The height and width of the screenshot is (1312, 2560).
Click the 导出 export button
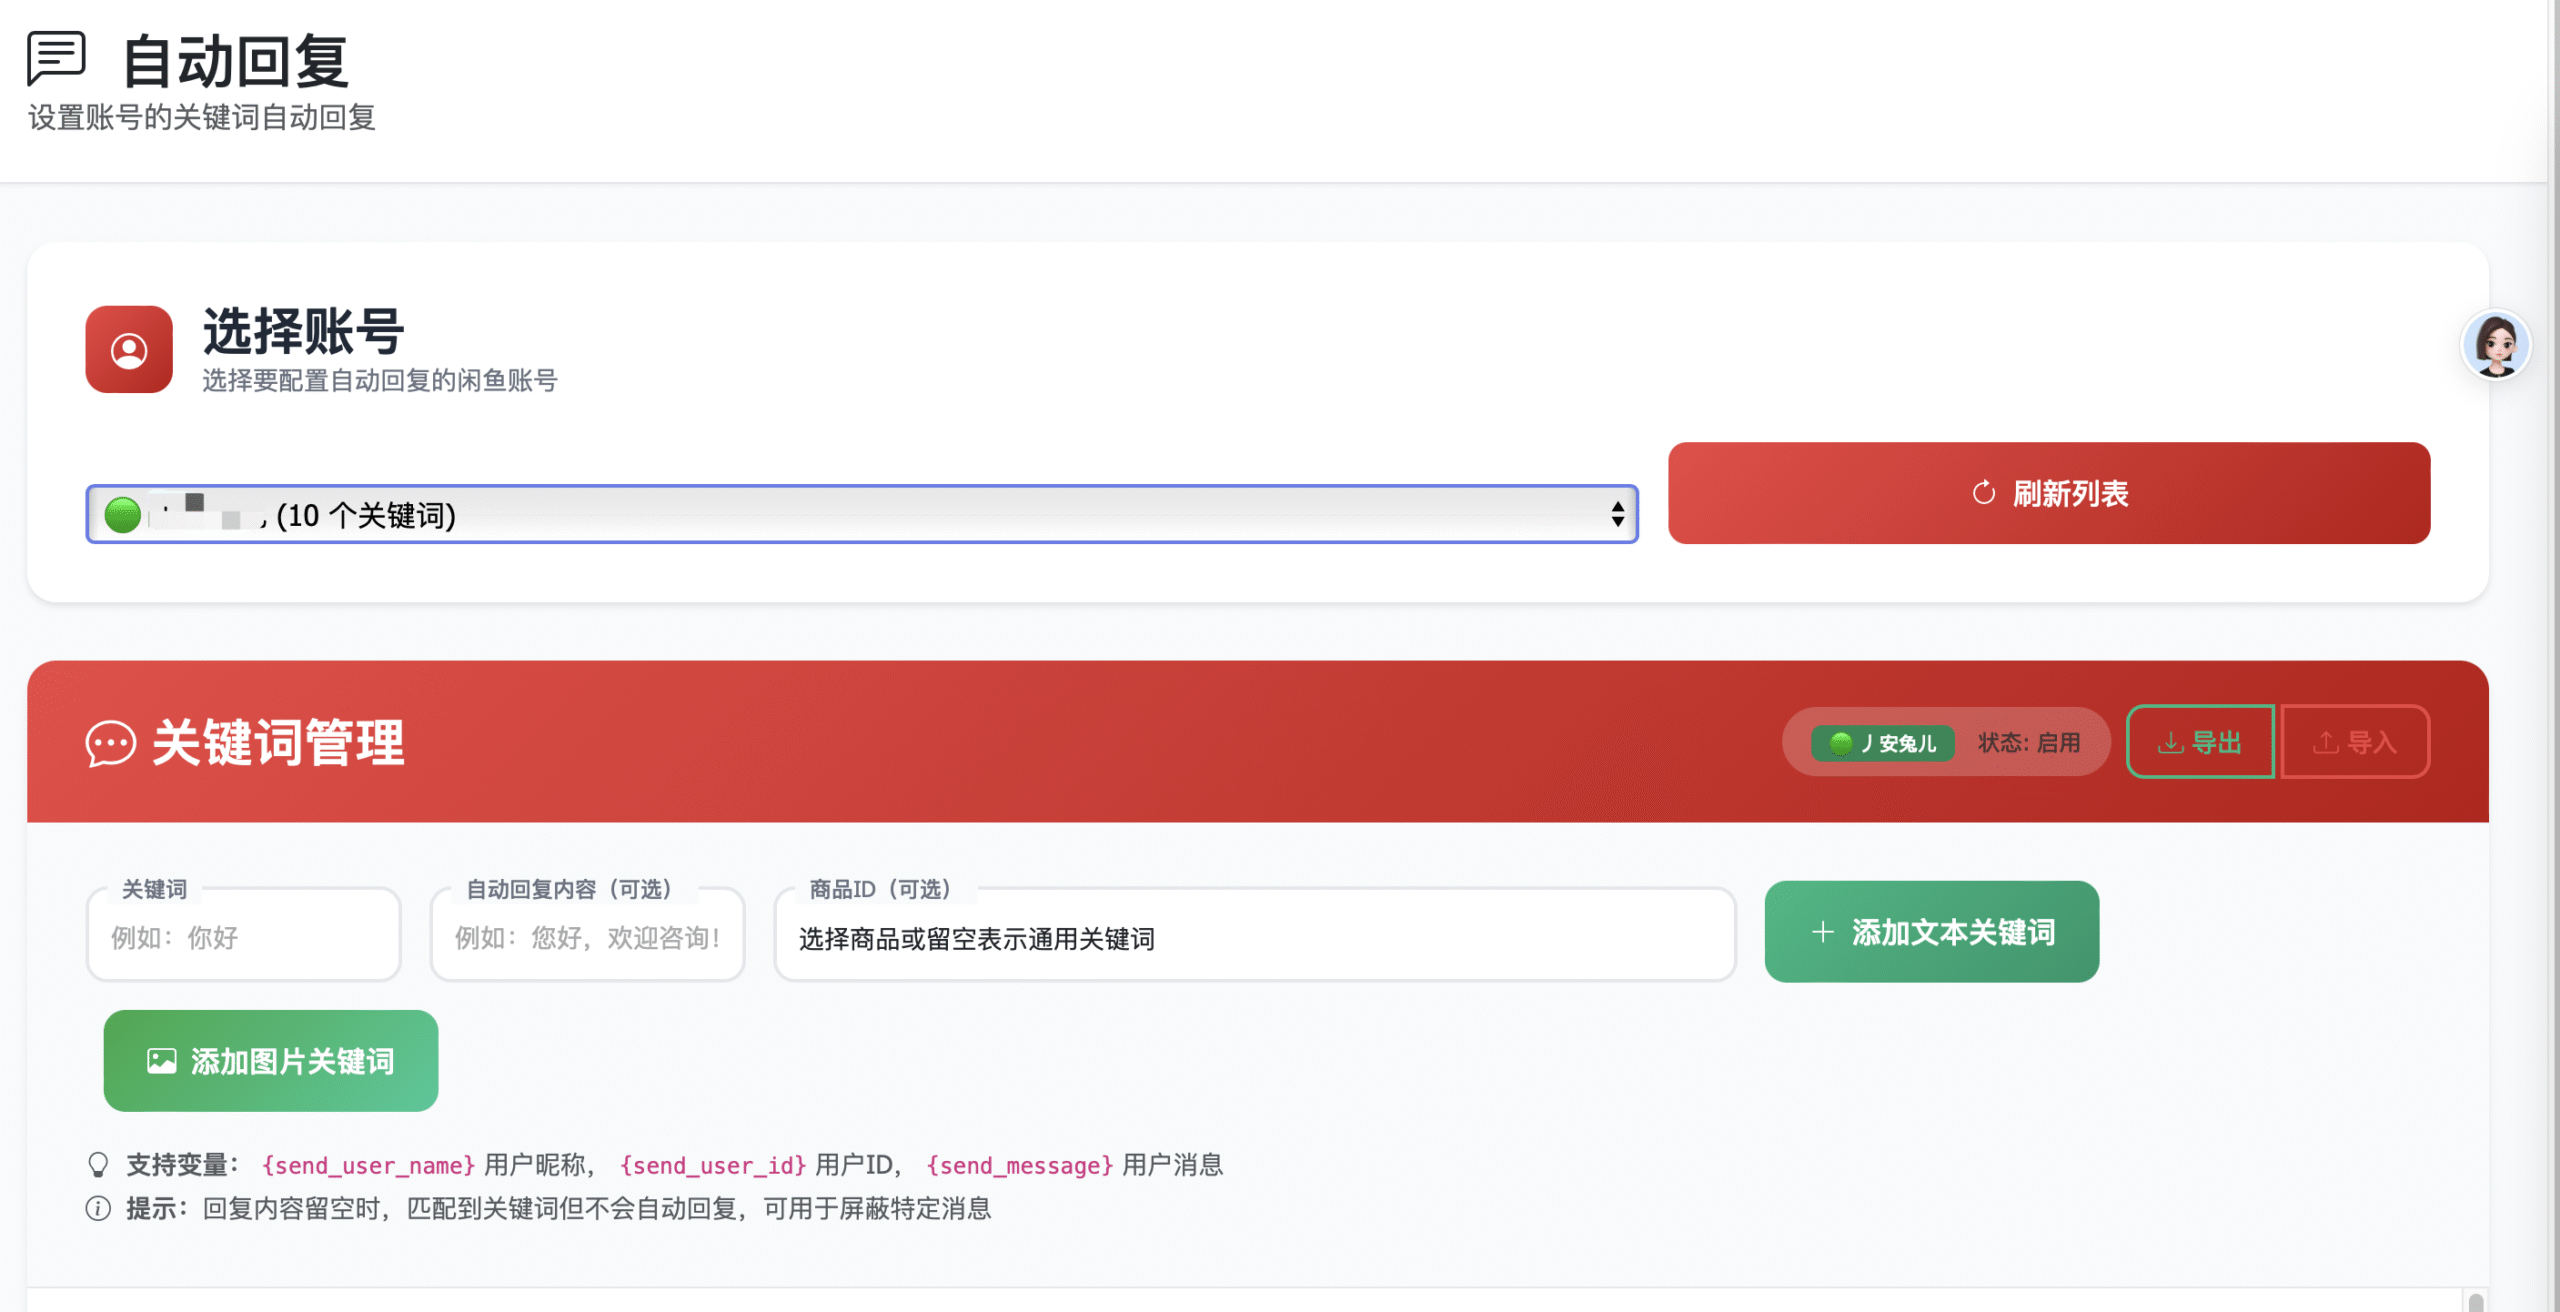2199,742
